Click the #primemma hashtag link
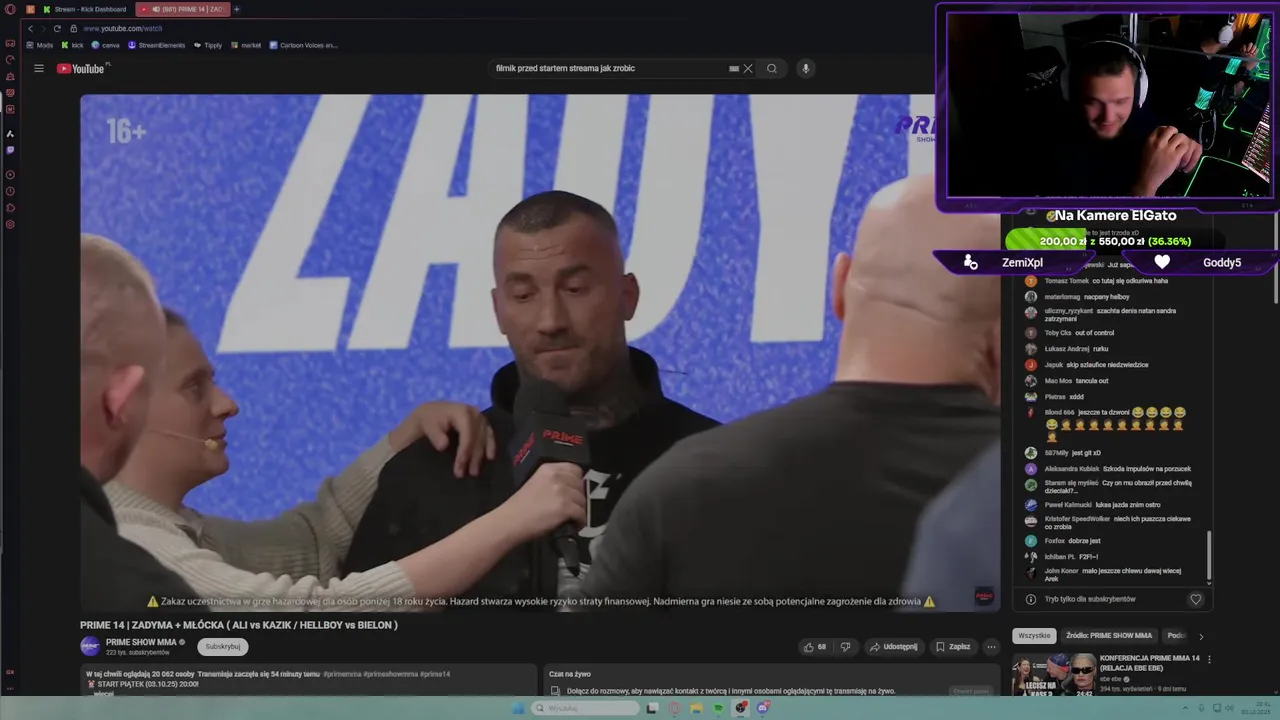The width and height of the screenshot is (1280, 720). pyautogui.click(x=342, y=674)
